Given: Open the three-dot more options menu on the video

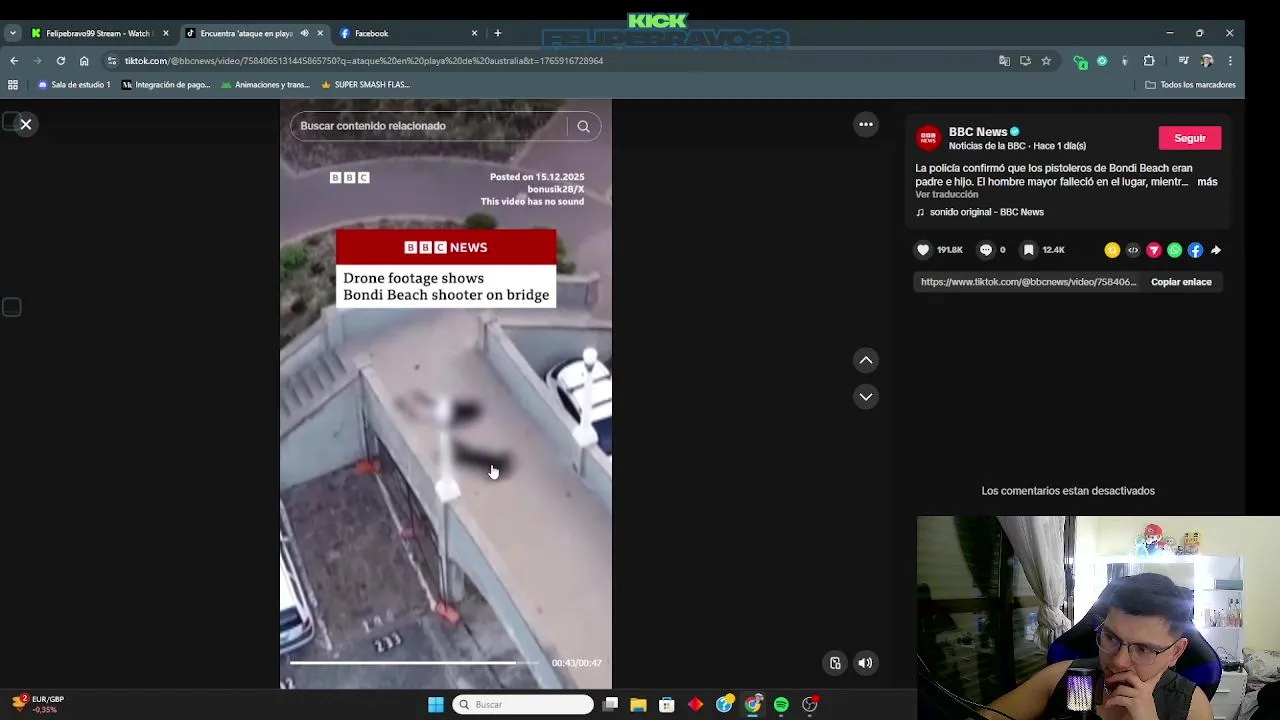Looking at the screenshot, I should [866, 124].
